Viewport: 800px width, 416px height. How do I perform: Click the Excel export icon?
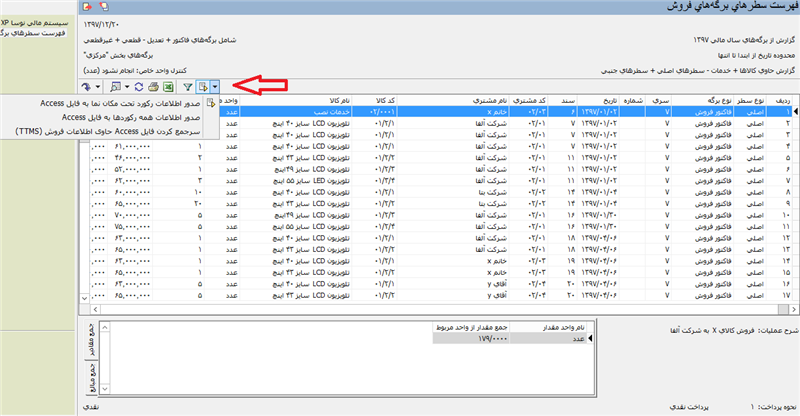pyautogui.click(x=168, y=89)
